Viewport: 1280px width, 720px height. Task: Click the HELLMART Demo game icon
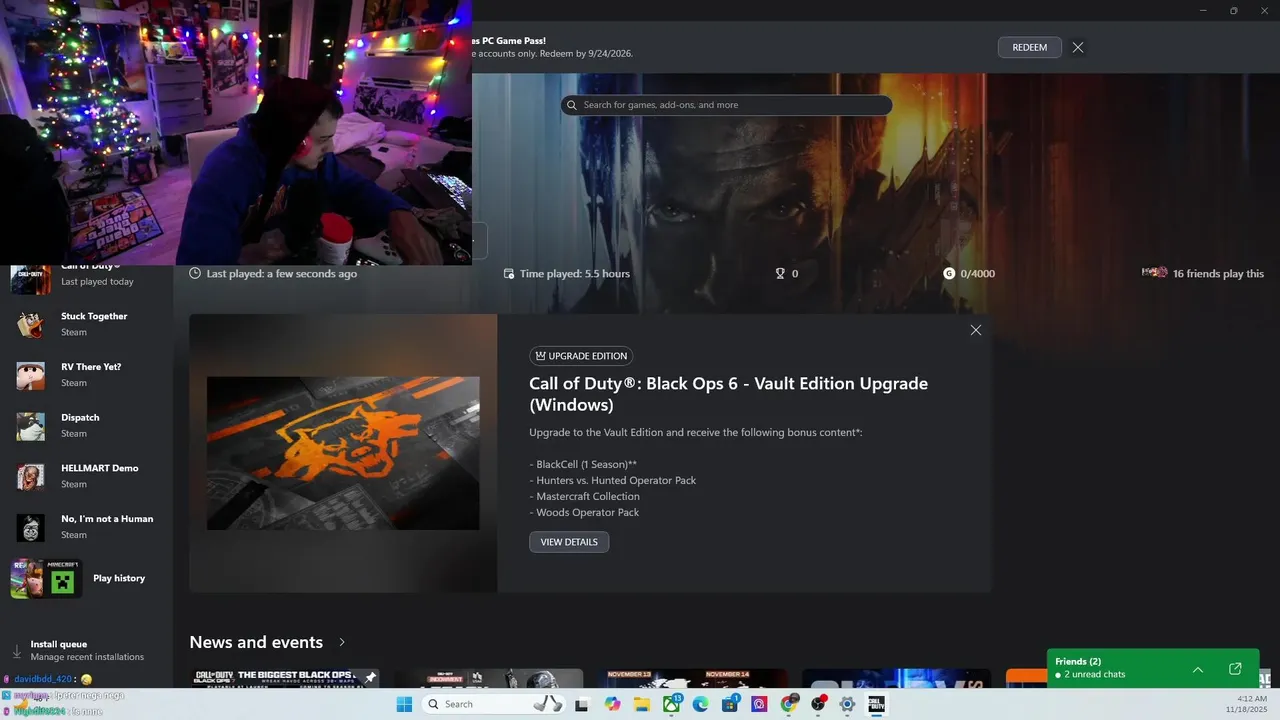click(30, 477)
